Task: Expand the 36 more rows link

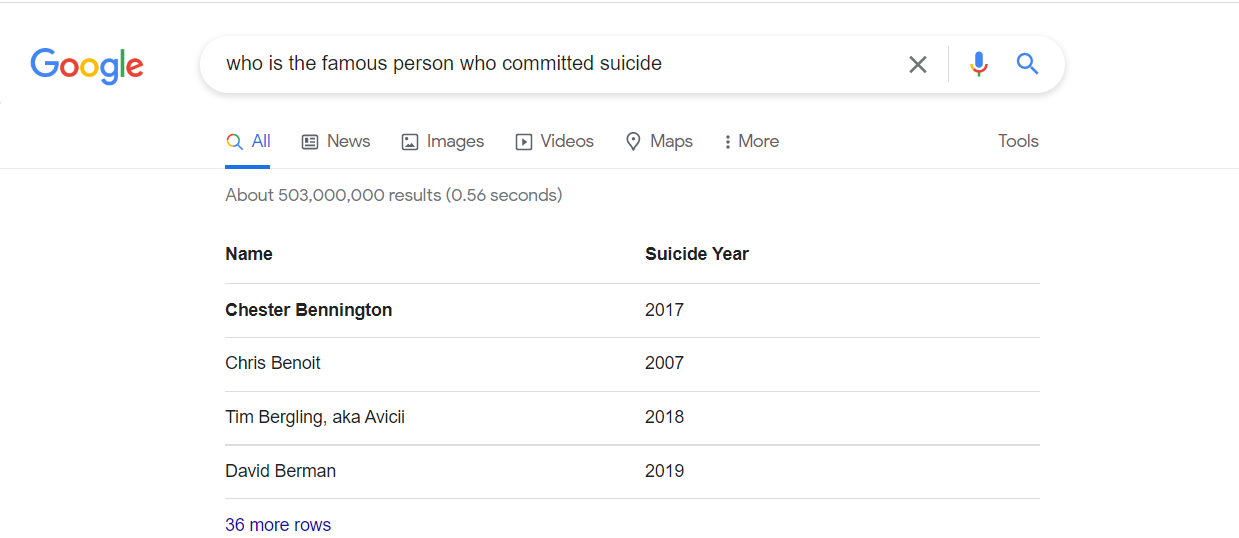Action: (x=278, y=525)
